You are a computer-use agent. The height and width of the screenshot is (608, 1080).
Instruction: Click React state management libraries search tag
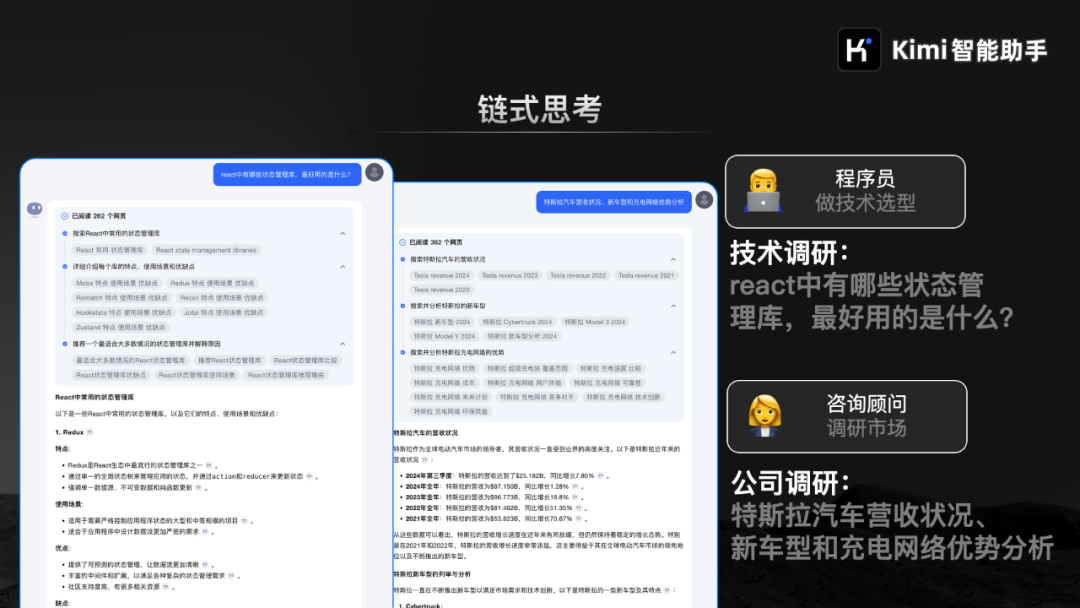tap(206, 250)
